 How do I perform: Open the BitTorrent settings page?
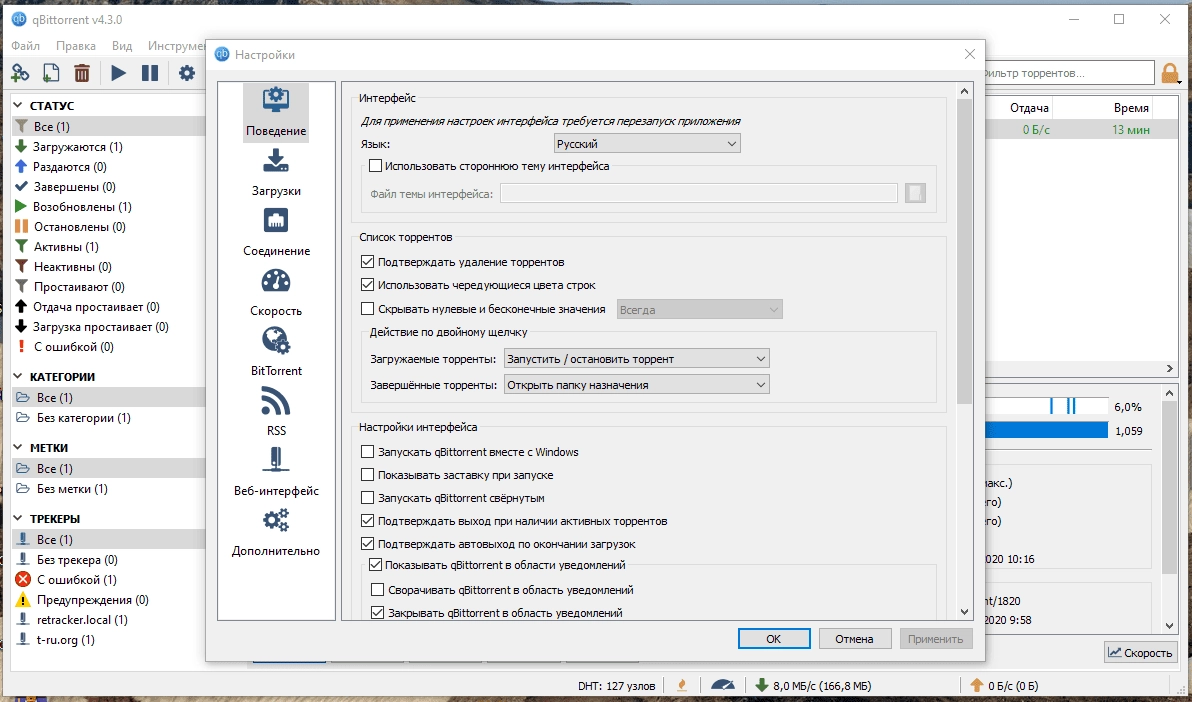click(276, 353)
